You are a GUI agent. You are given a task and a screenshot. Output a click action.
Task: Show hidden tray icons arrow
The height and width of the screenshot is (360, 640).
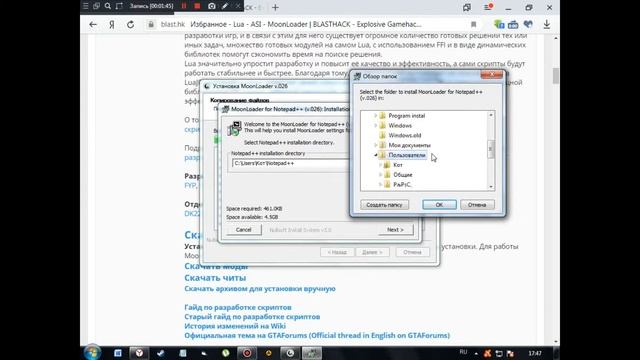pos(476,353)
